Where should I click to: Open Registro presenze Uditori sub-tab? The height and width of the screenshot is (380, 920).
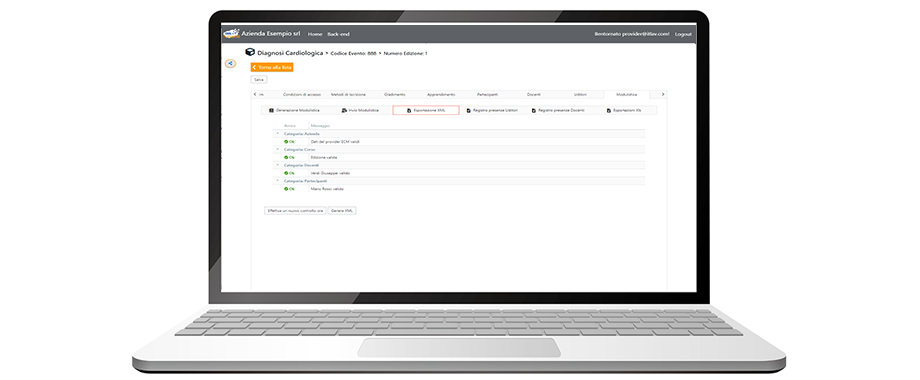click(x=492, y=110)
